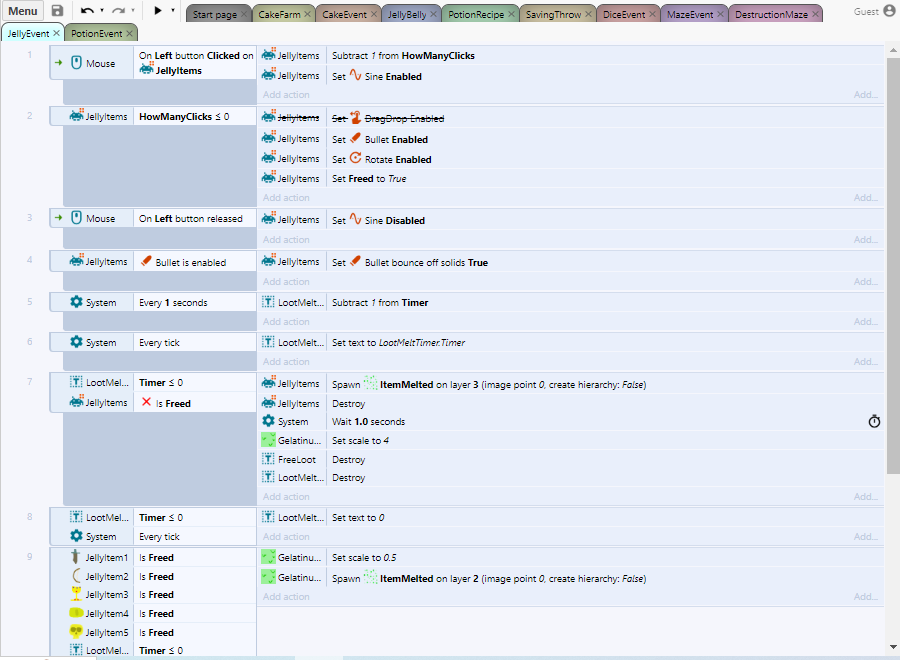The height and width of the screenshot is (660, 900).
Task: Click 'Add action' under event 1
Action: (286, 95)
